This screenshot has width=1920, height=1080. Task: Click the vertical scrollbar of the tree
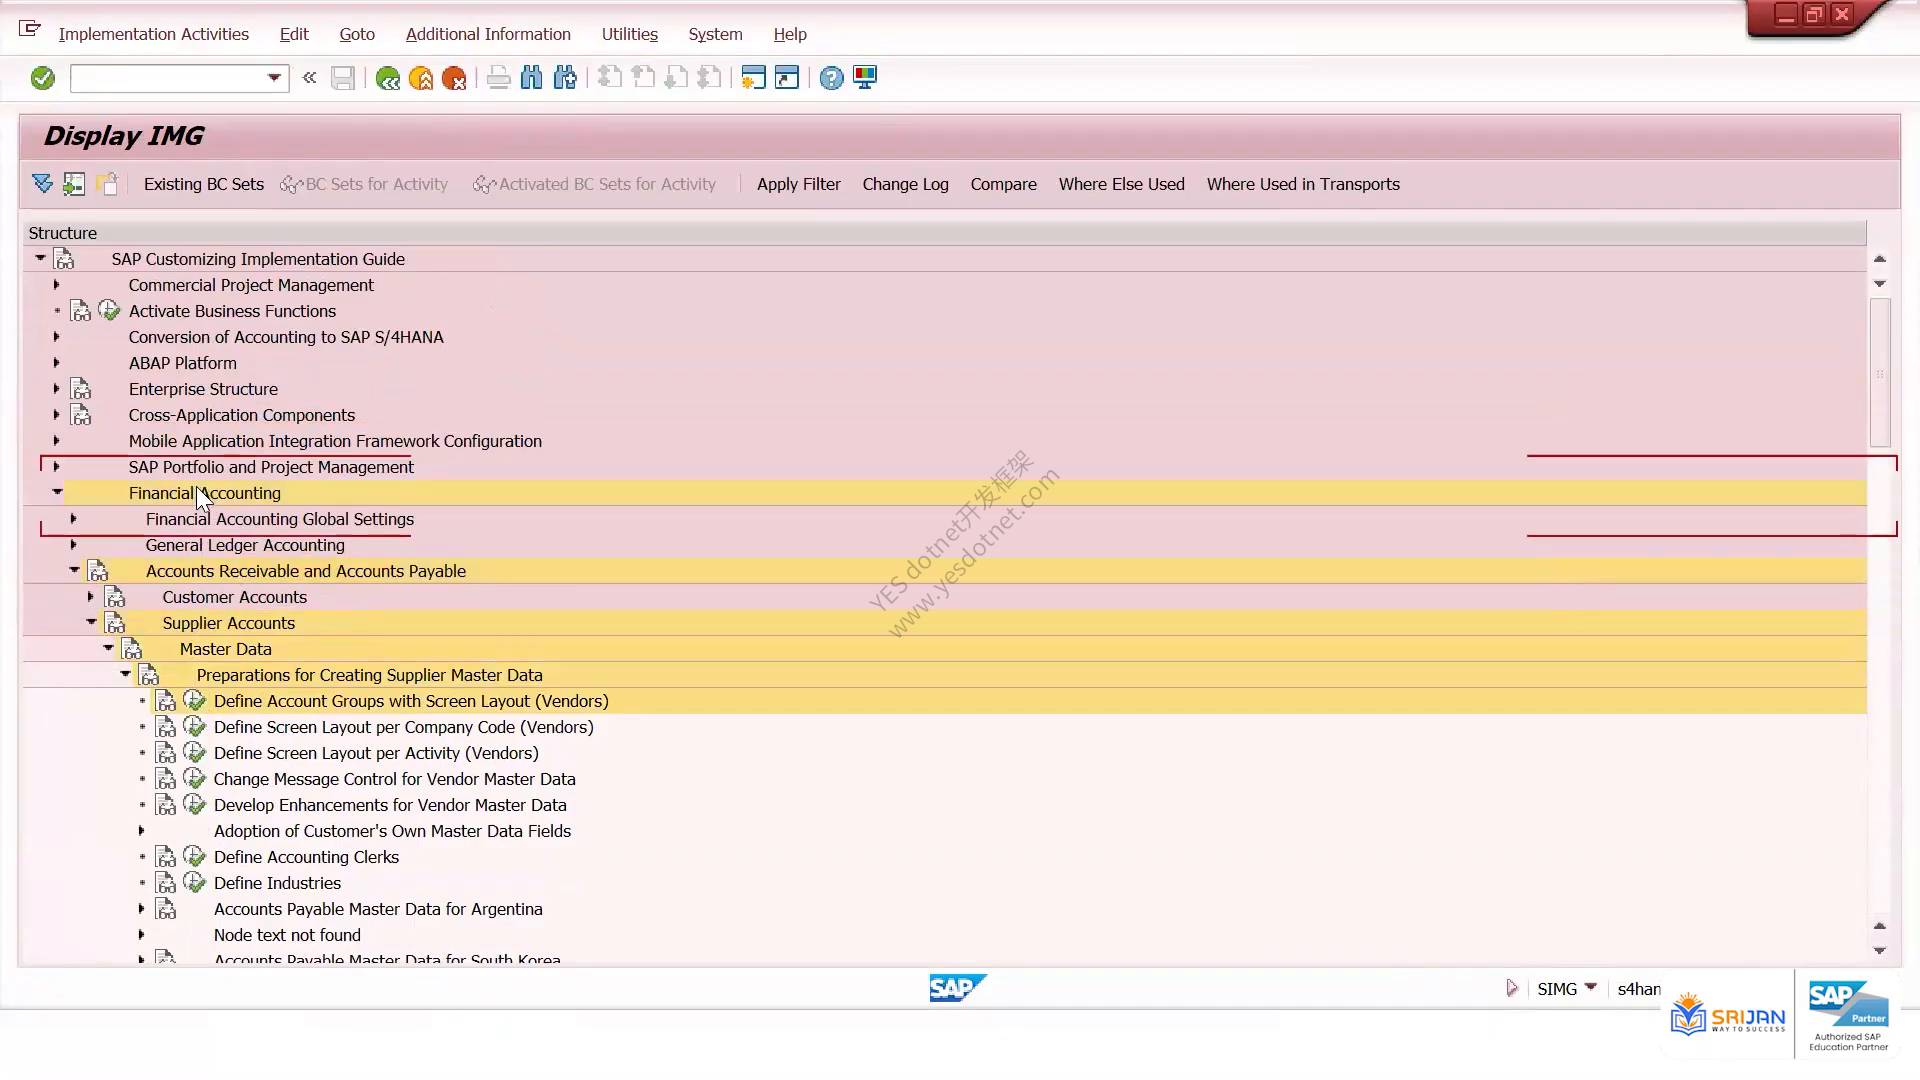1880,373
